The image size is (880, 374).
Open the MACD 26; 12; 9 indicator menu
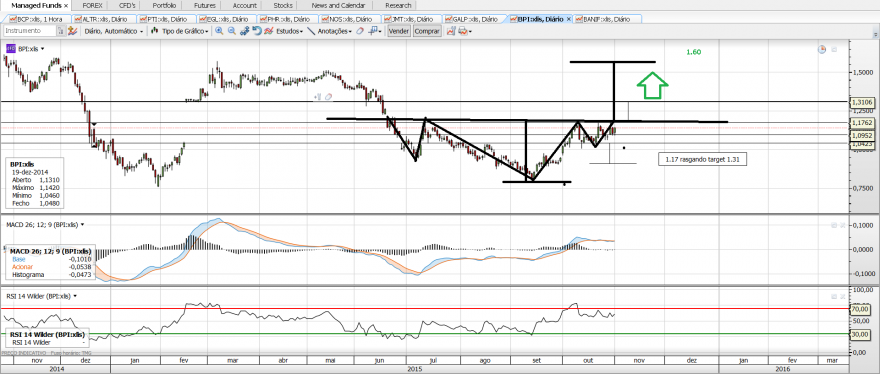pyautogui.click(x=45, y=225)
